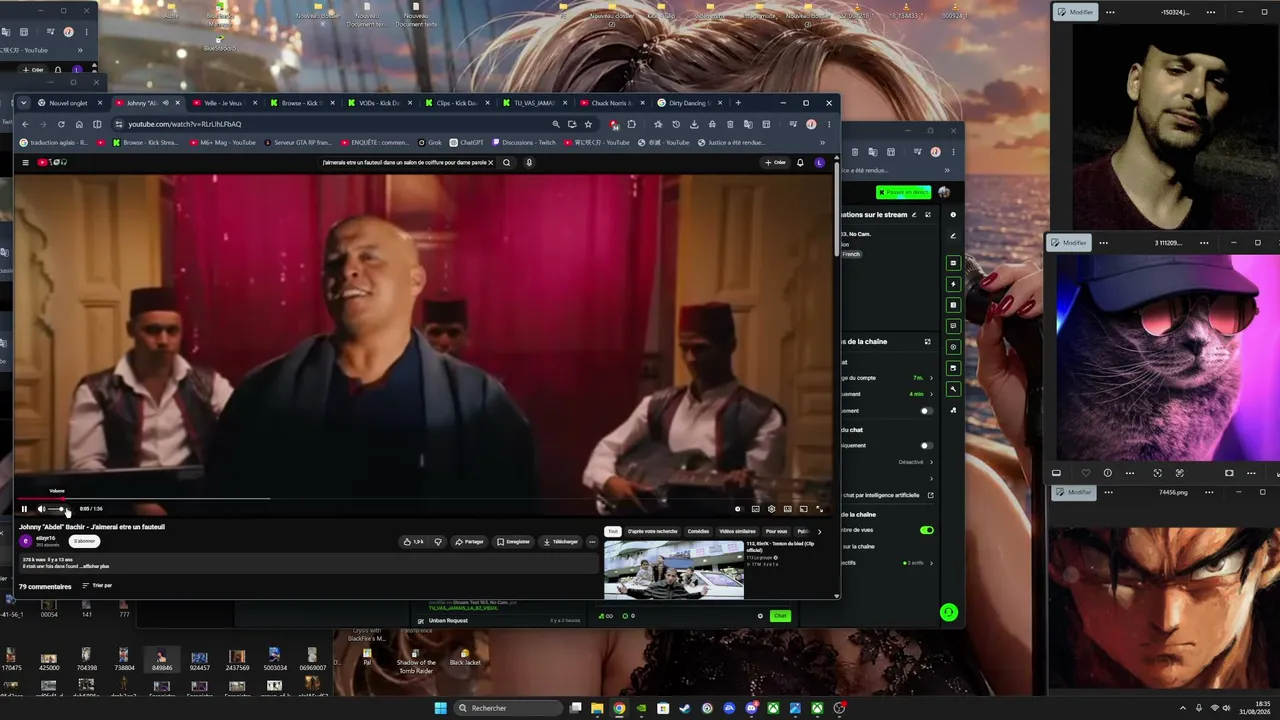The image size is (1280, 720).
Task: Favorite the cat image with the heart
Action: coord(1086,473)
